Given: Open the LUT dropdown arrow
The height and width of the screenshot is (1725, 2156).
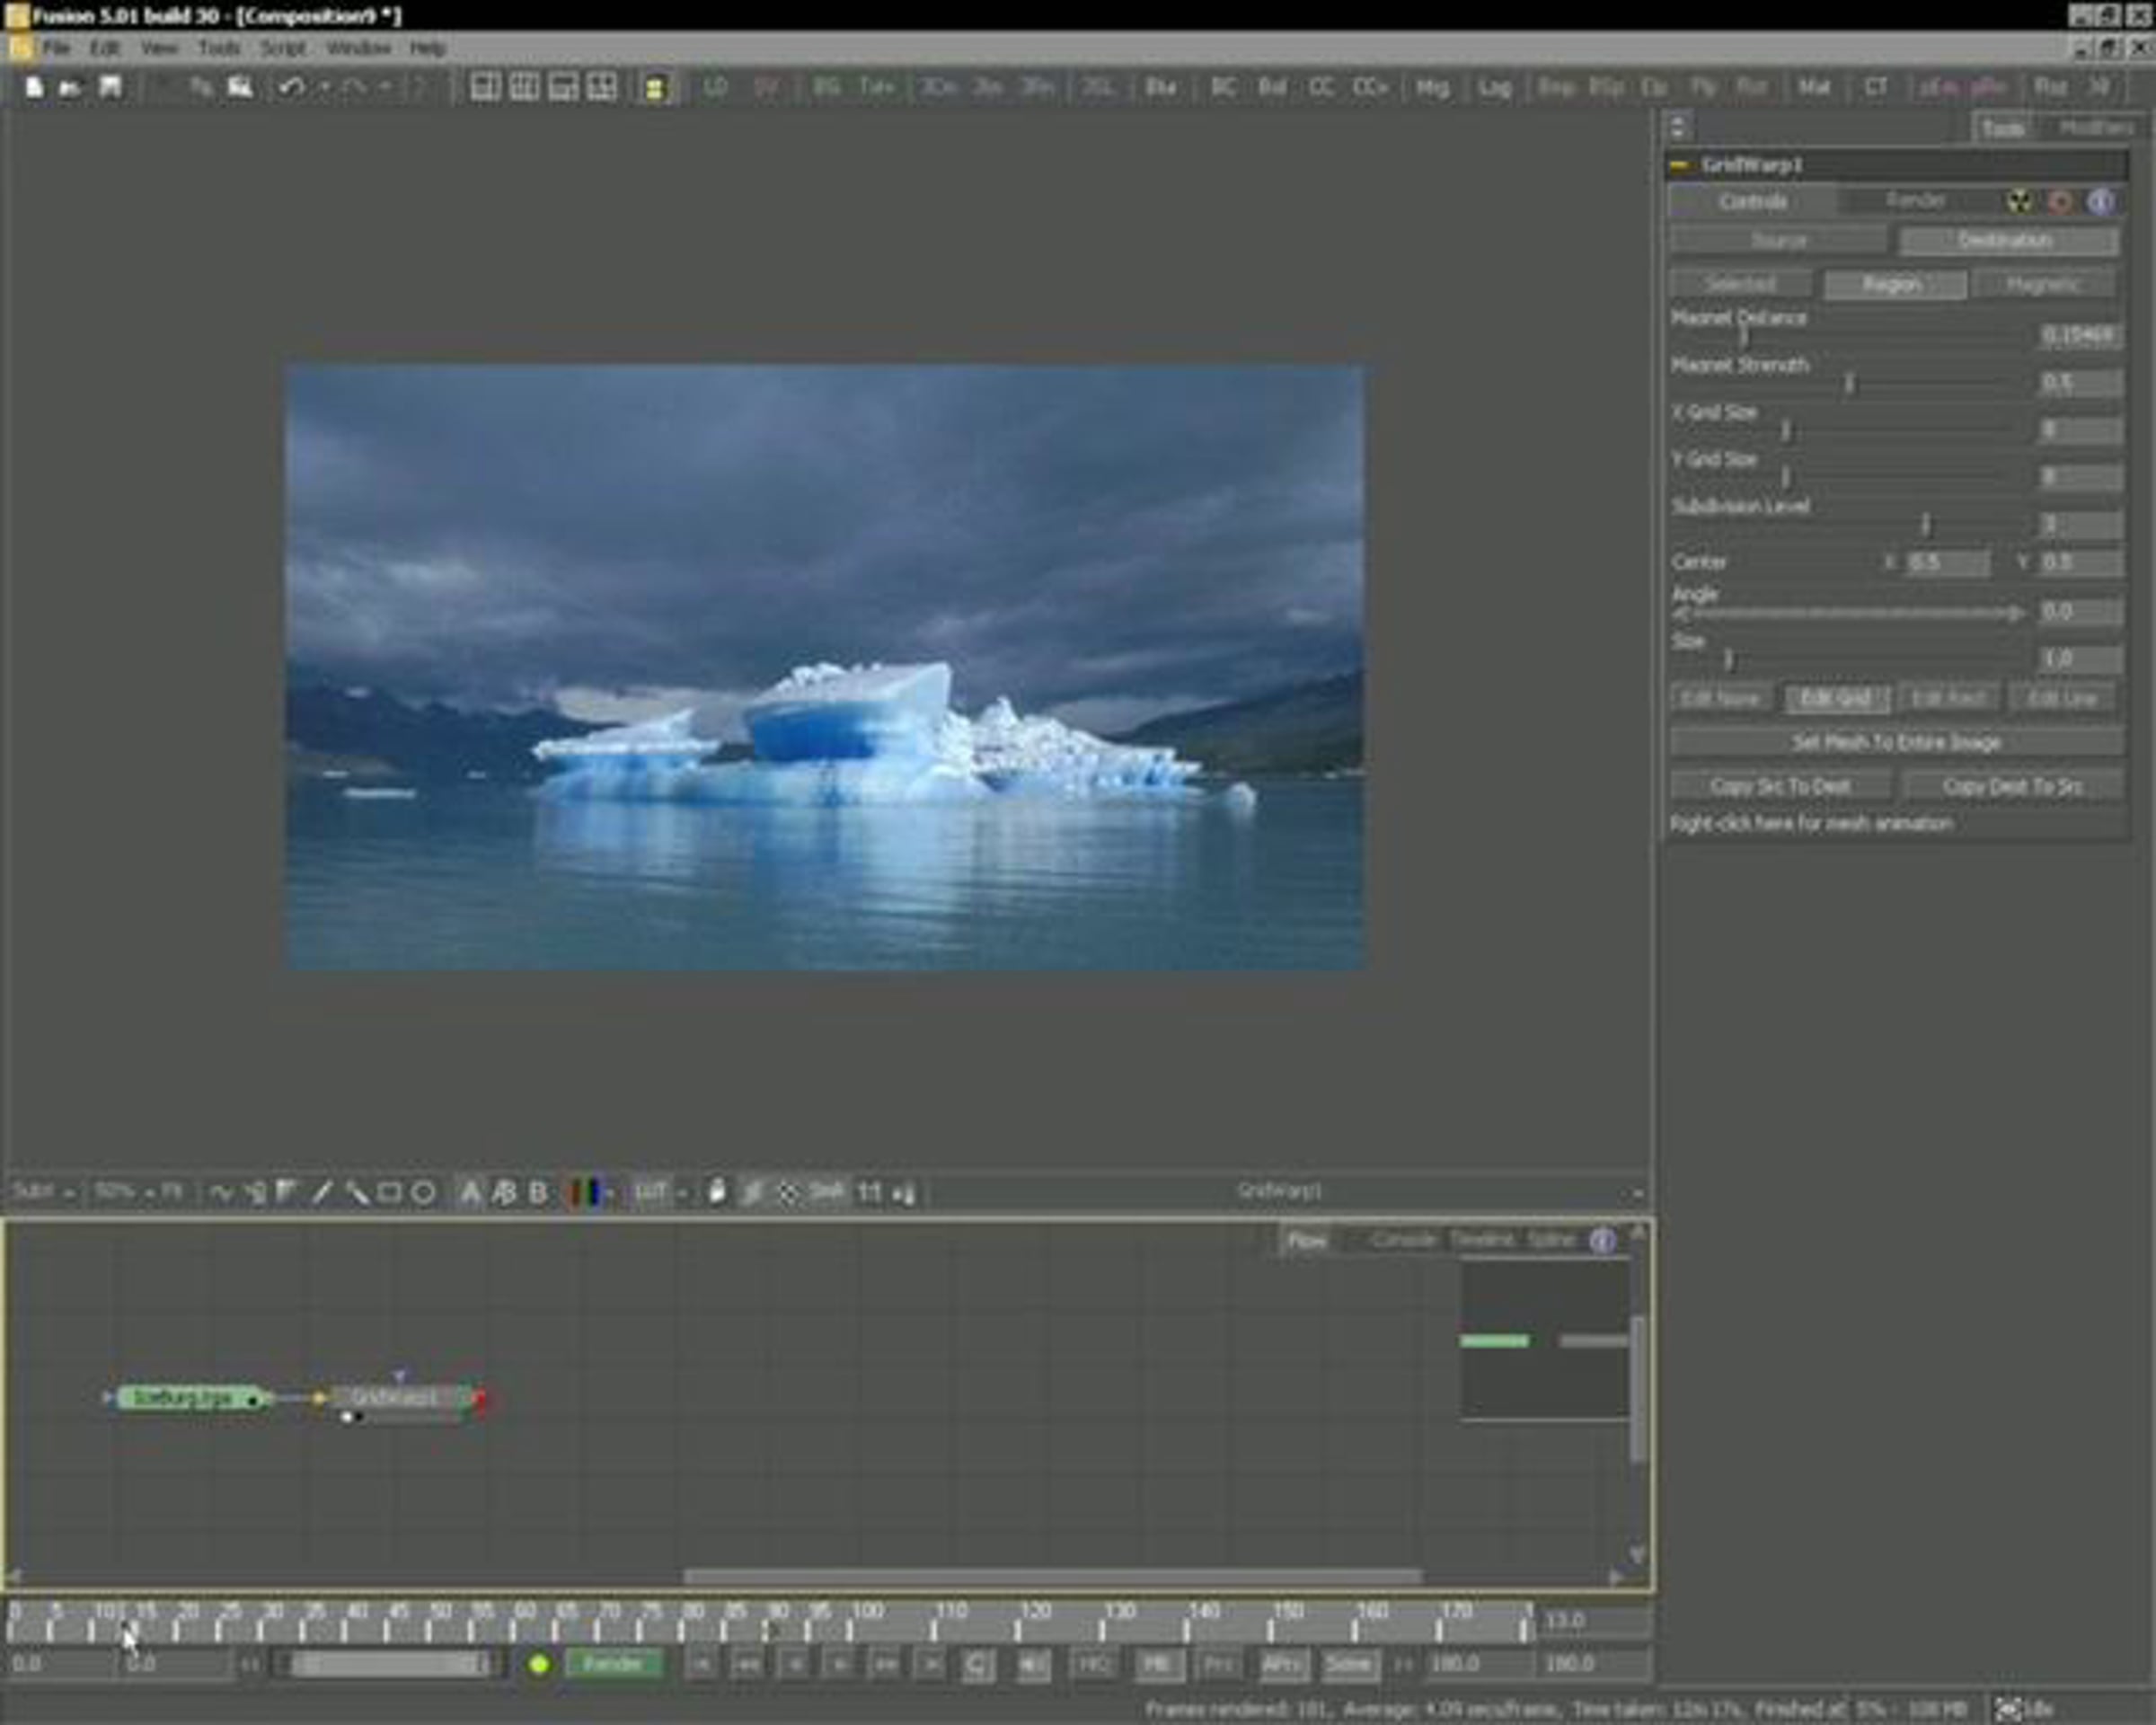Looking at the screenshot, I should pos(683,1192).
